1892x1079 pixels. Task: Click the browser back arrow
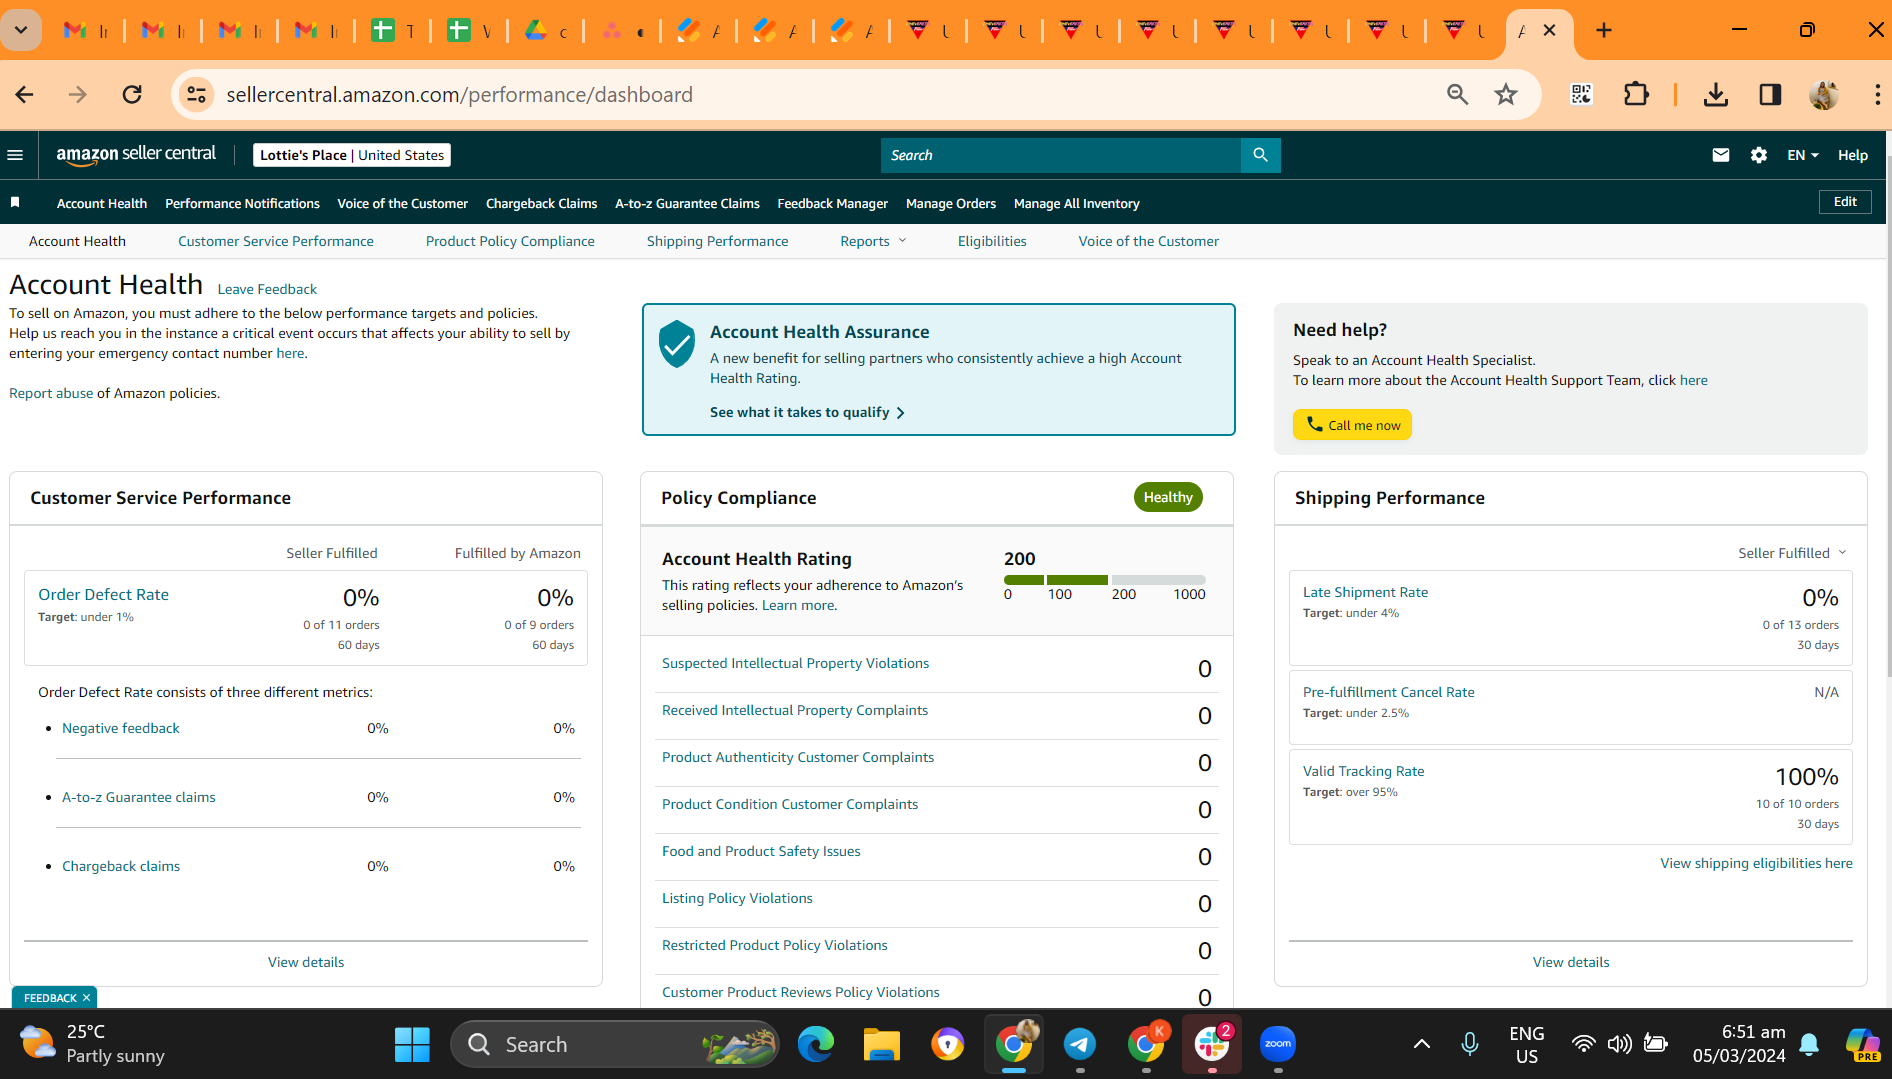pyautogui.click(x=25, y=94)
